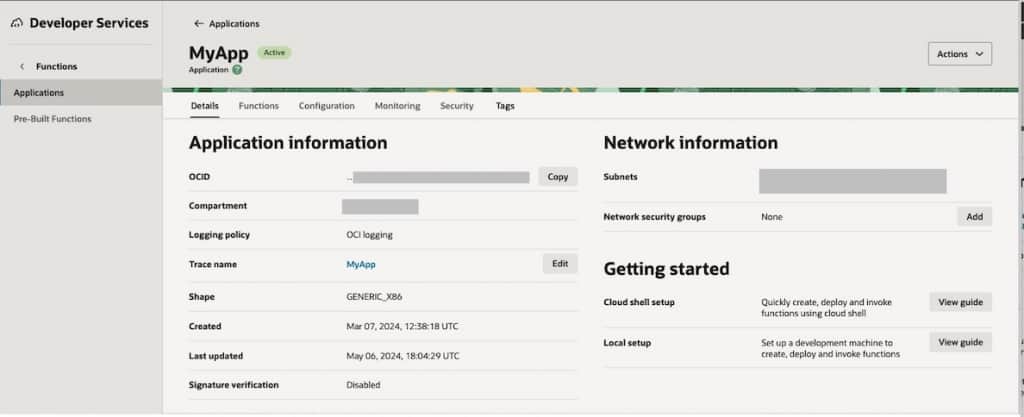Screen dimensions: 1024x417
Task: Select the Details tab
Action: click(x=204, y=106)
